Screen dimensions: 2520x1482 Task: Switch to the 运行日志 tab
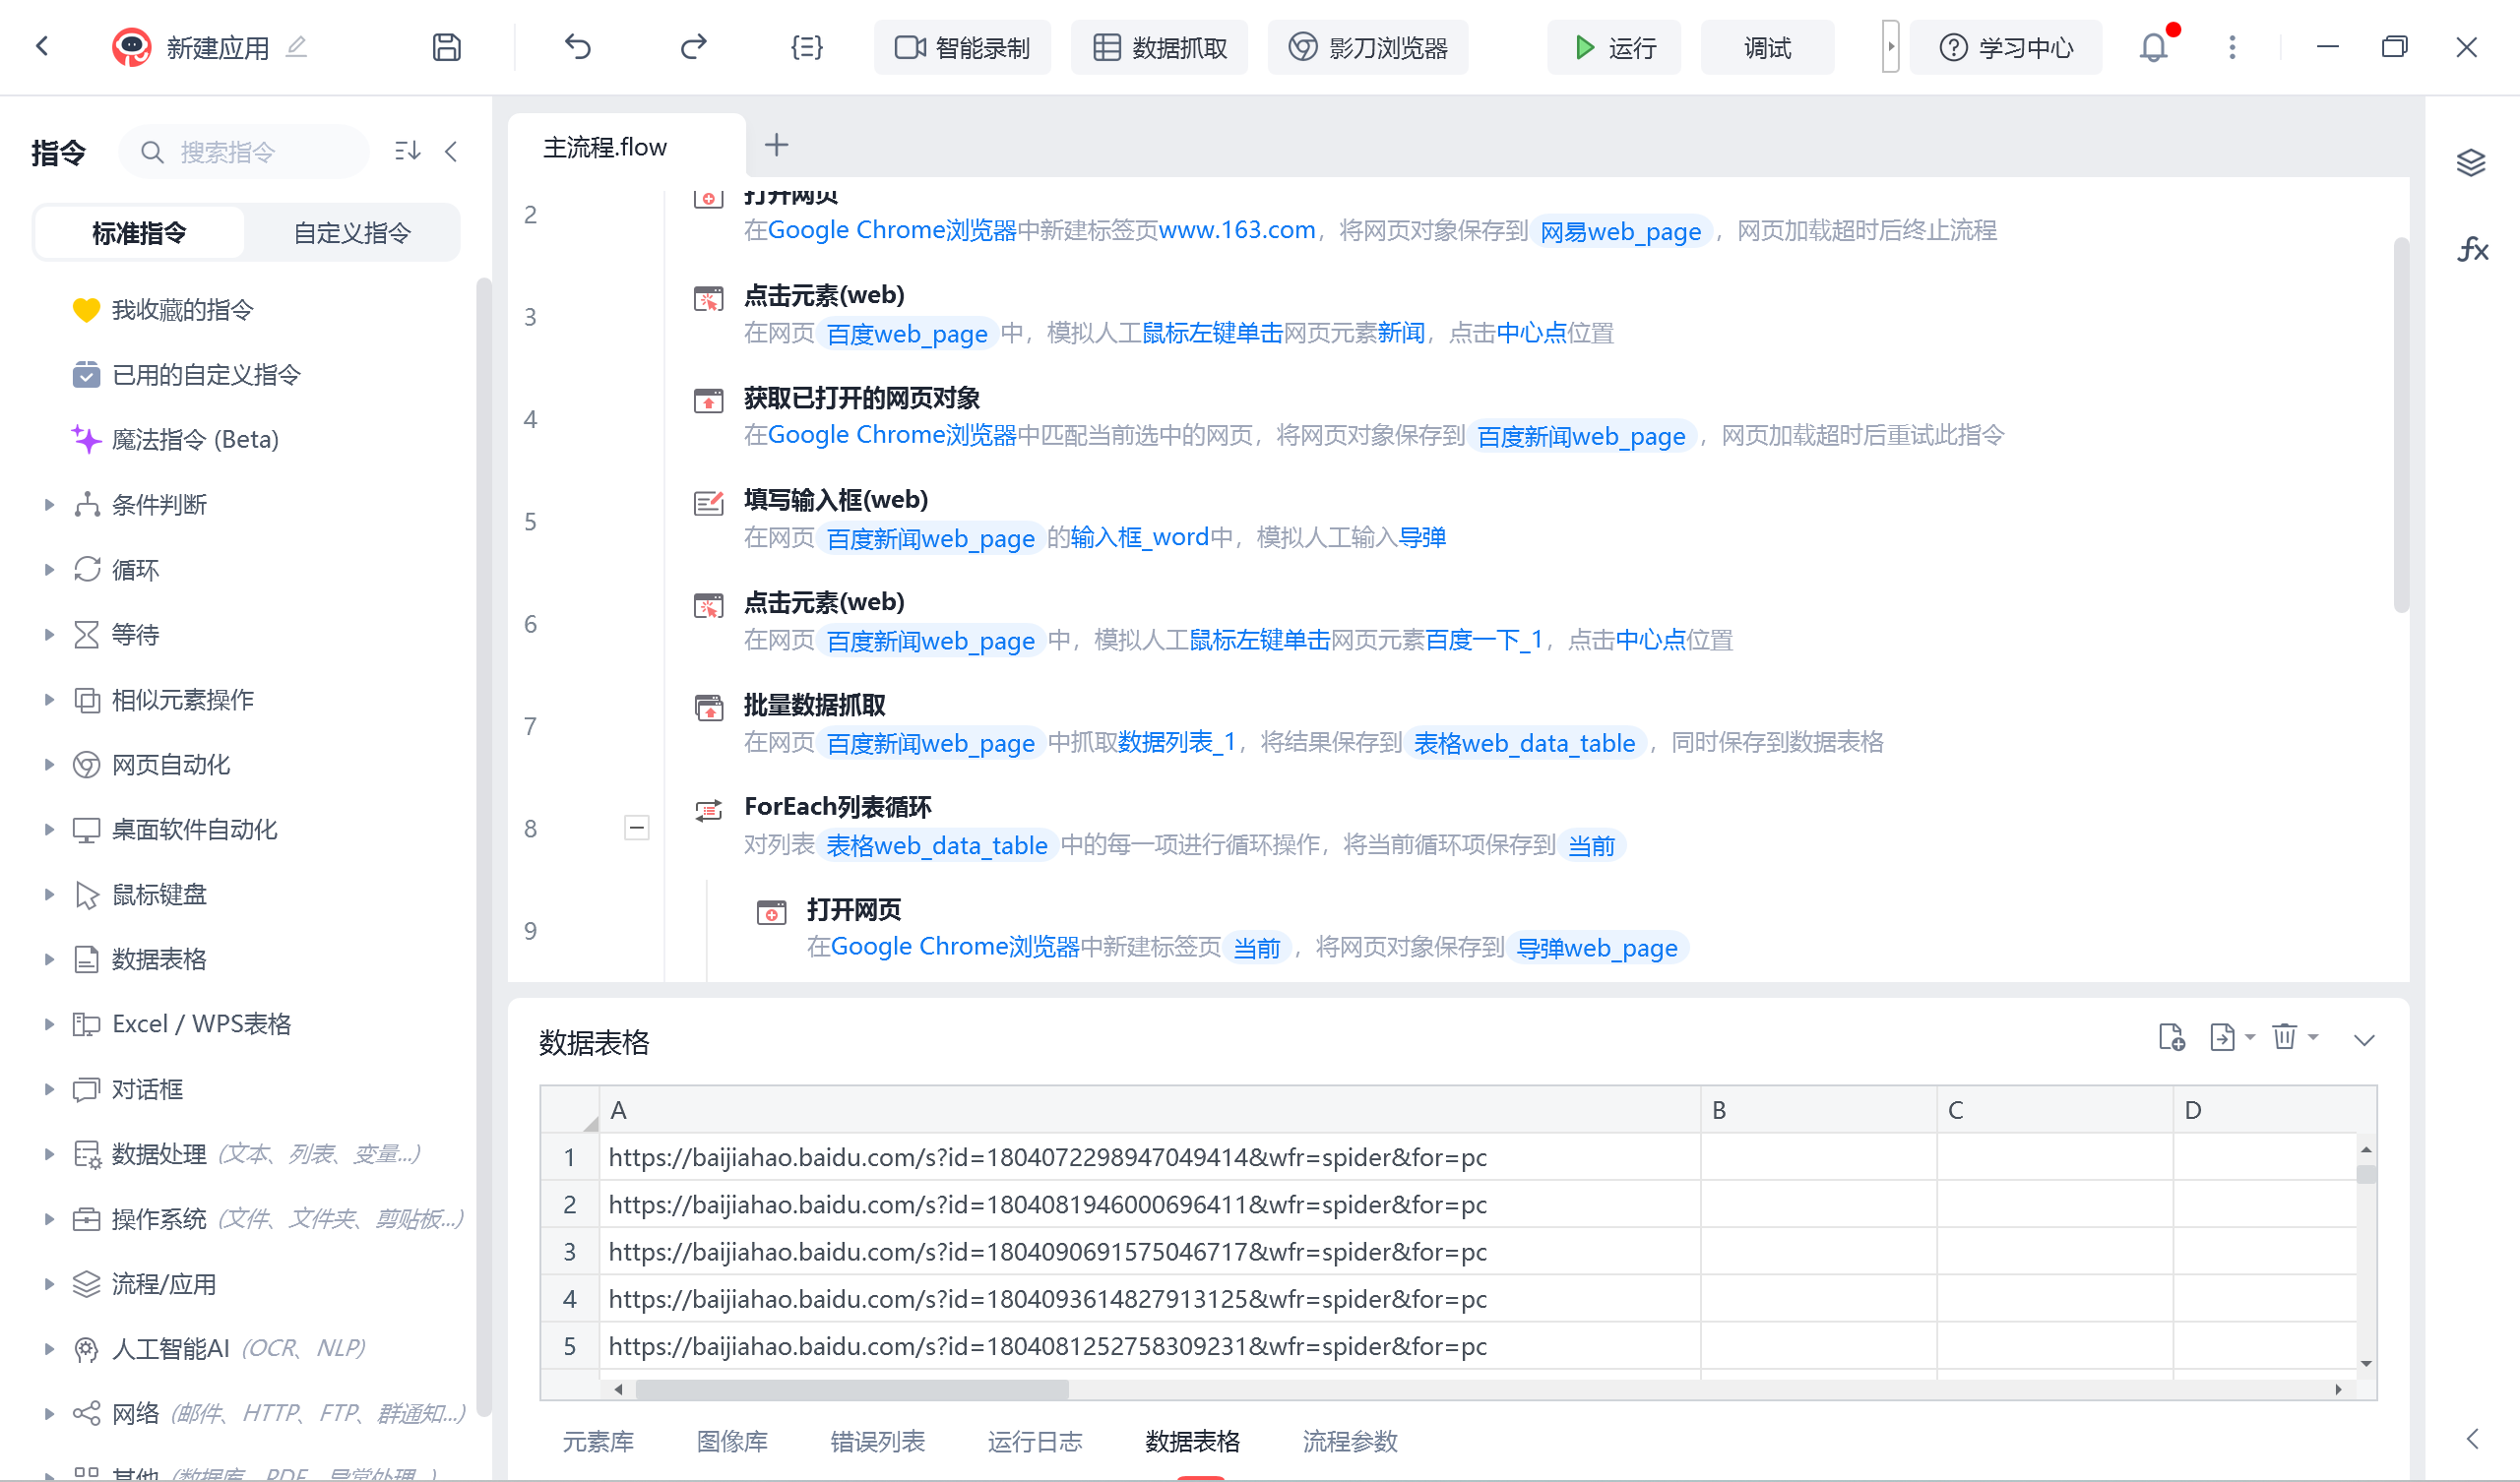pos(1034,1441)
